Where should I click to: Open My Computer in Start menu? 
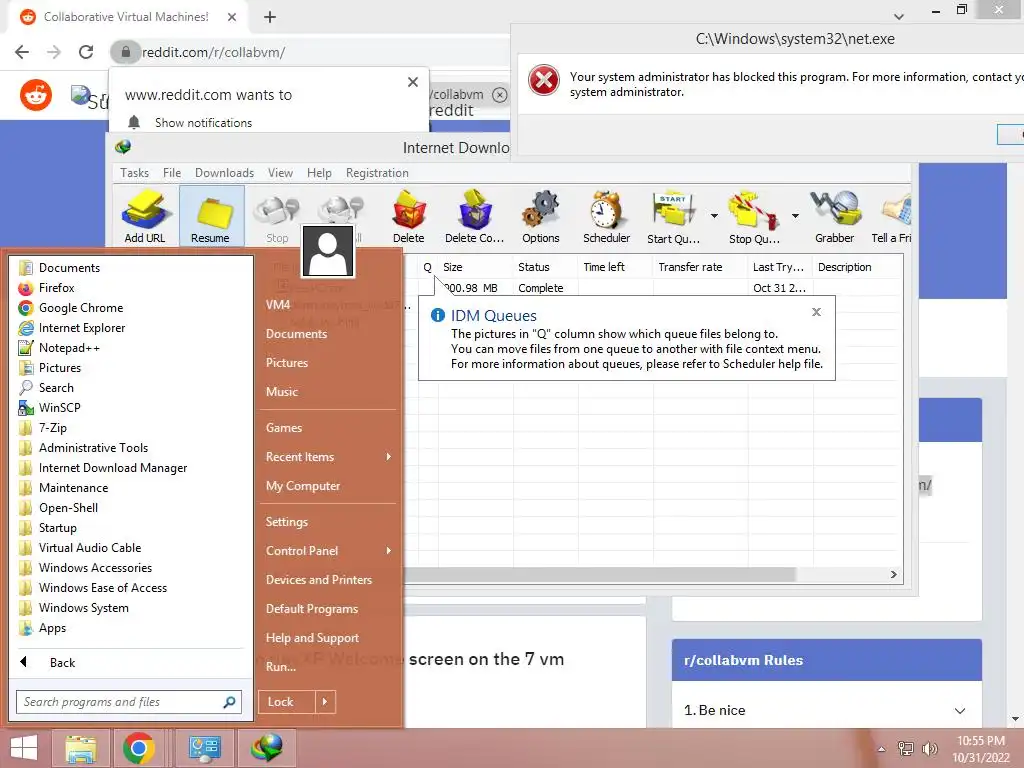pyautogui.click(x=303, y=485)
